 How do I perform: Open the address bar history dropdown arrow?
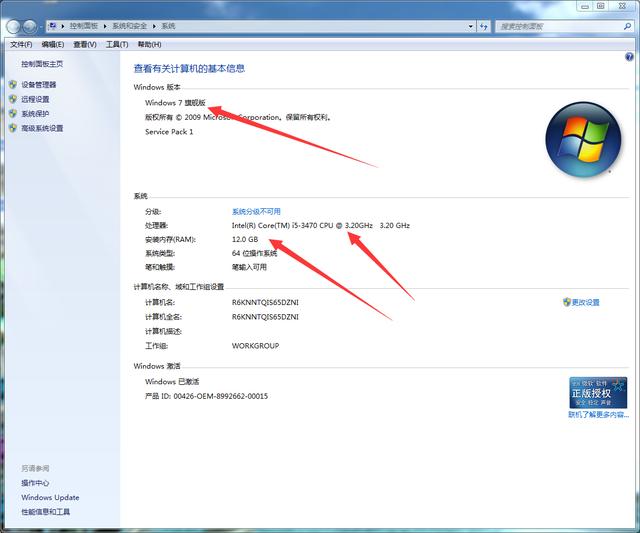pos(471,27)
